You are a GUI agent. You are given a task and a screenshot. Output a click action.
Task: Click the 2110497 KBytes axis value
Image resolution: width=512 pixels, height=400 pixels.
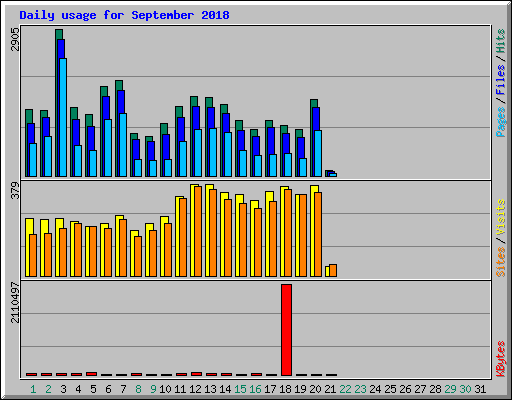pyautogui.click(x=15, y=303)
